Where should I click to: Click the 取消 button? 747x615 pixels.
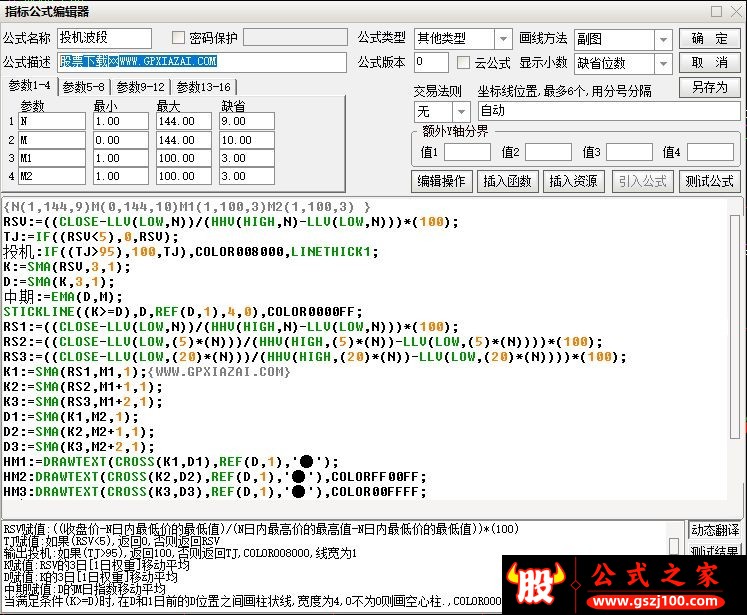tap(709, 63)
